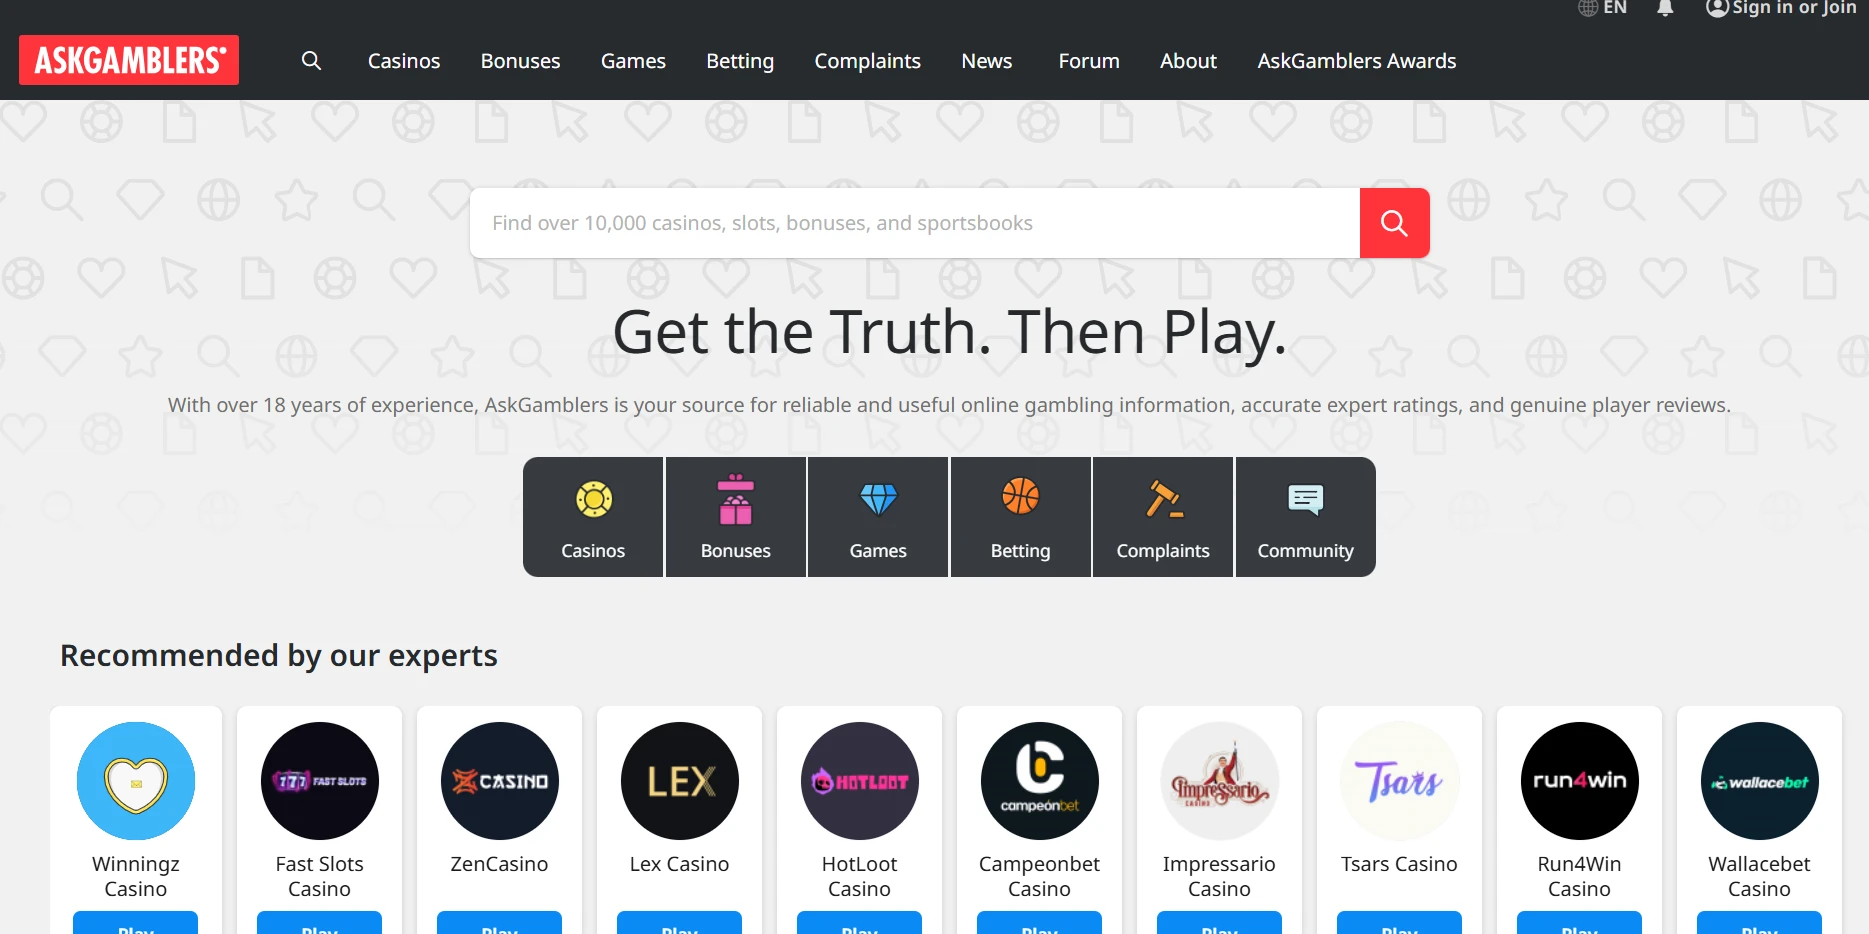Open the Complaints menu in navigation bar

tap(867, 61)
